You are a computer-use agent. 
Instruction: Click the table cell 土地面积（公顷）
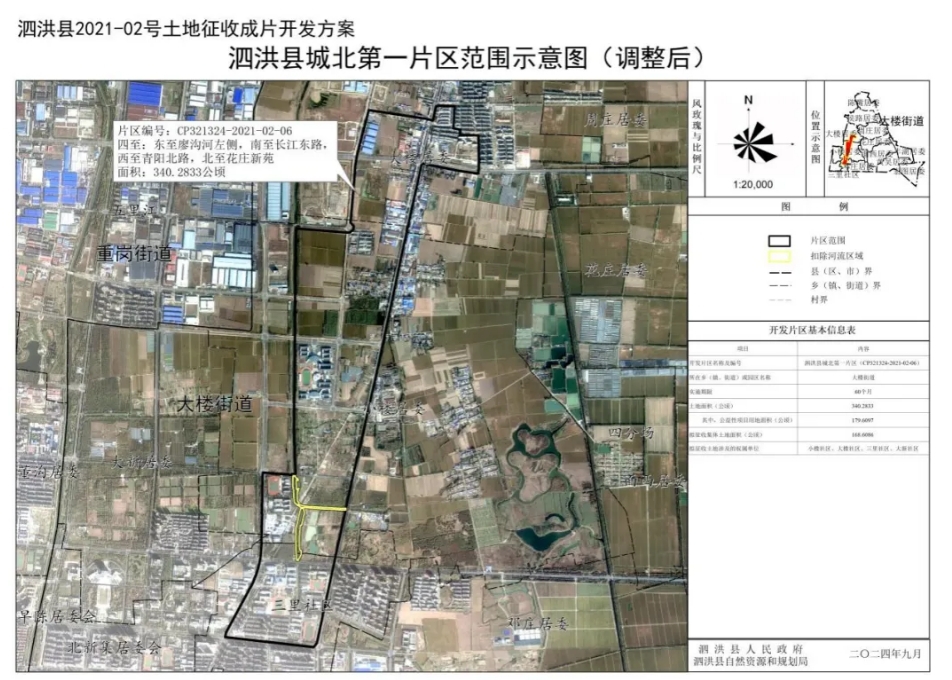coord(711,406)
